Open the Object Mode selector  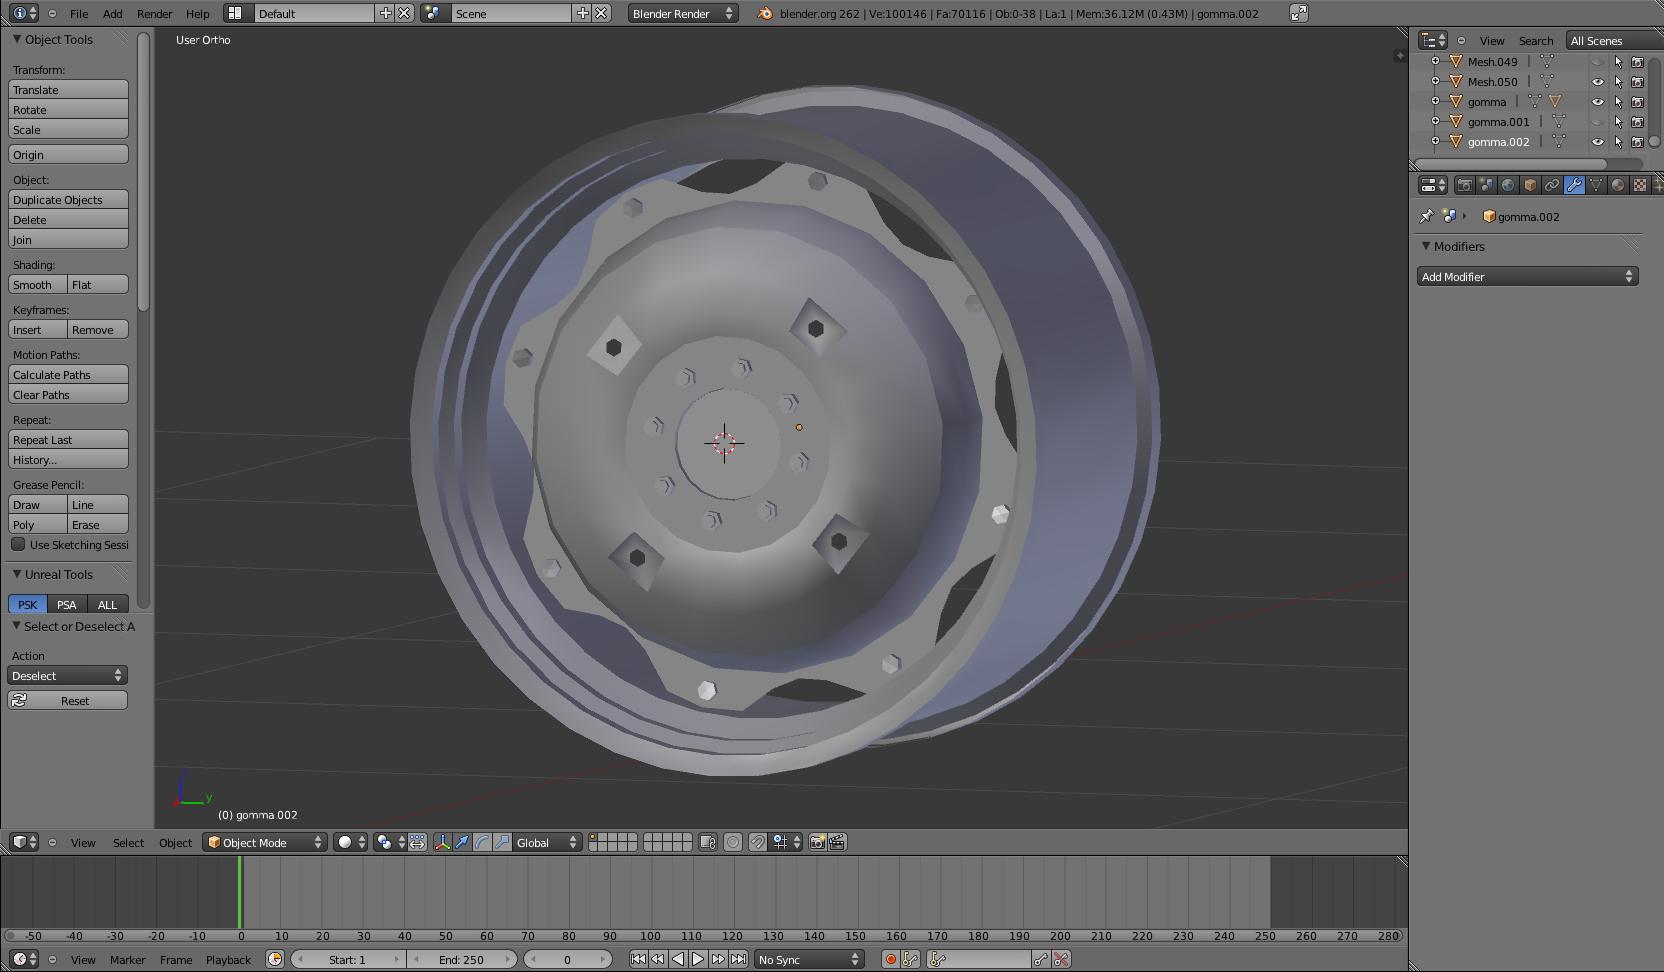pos(265,842)
